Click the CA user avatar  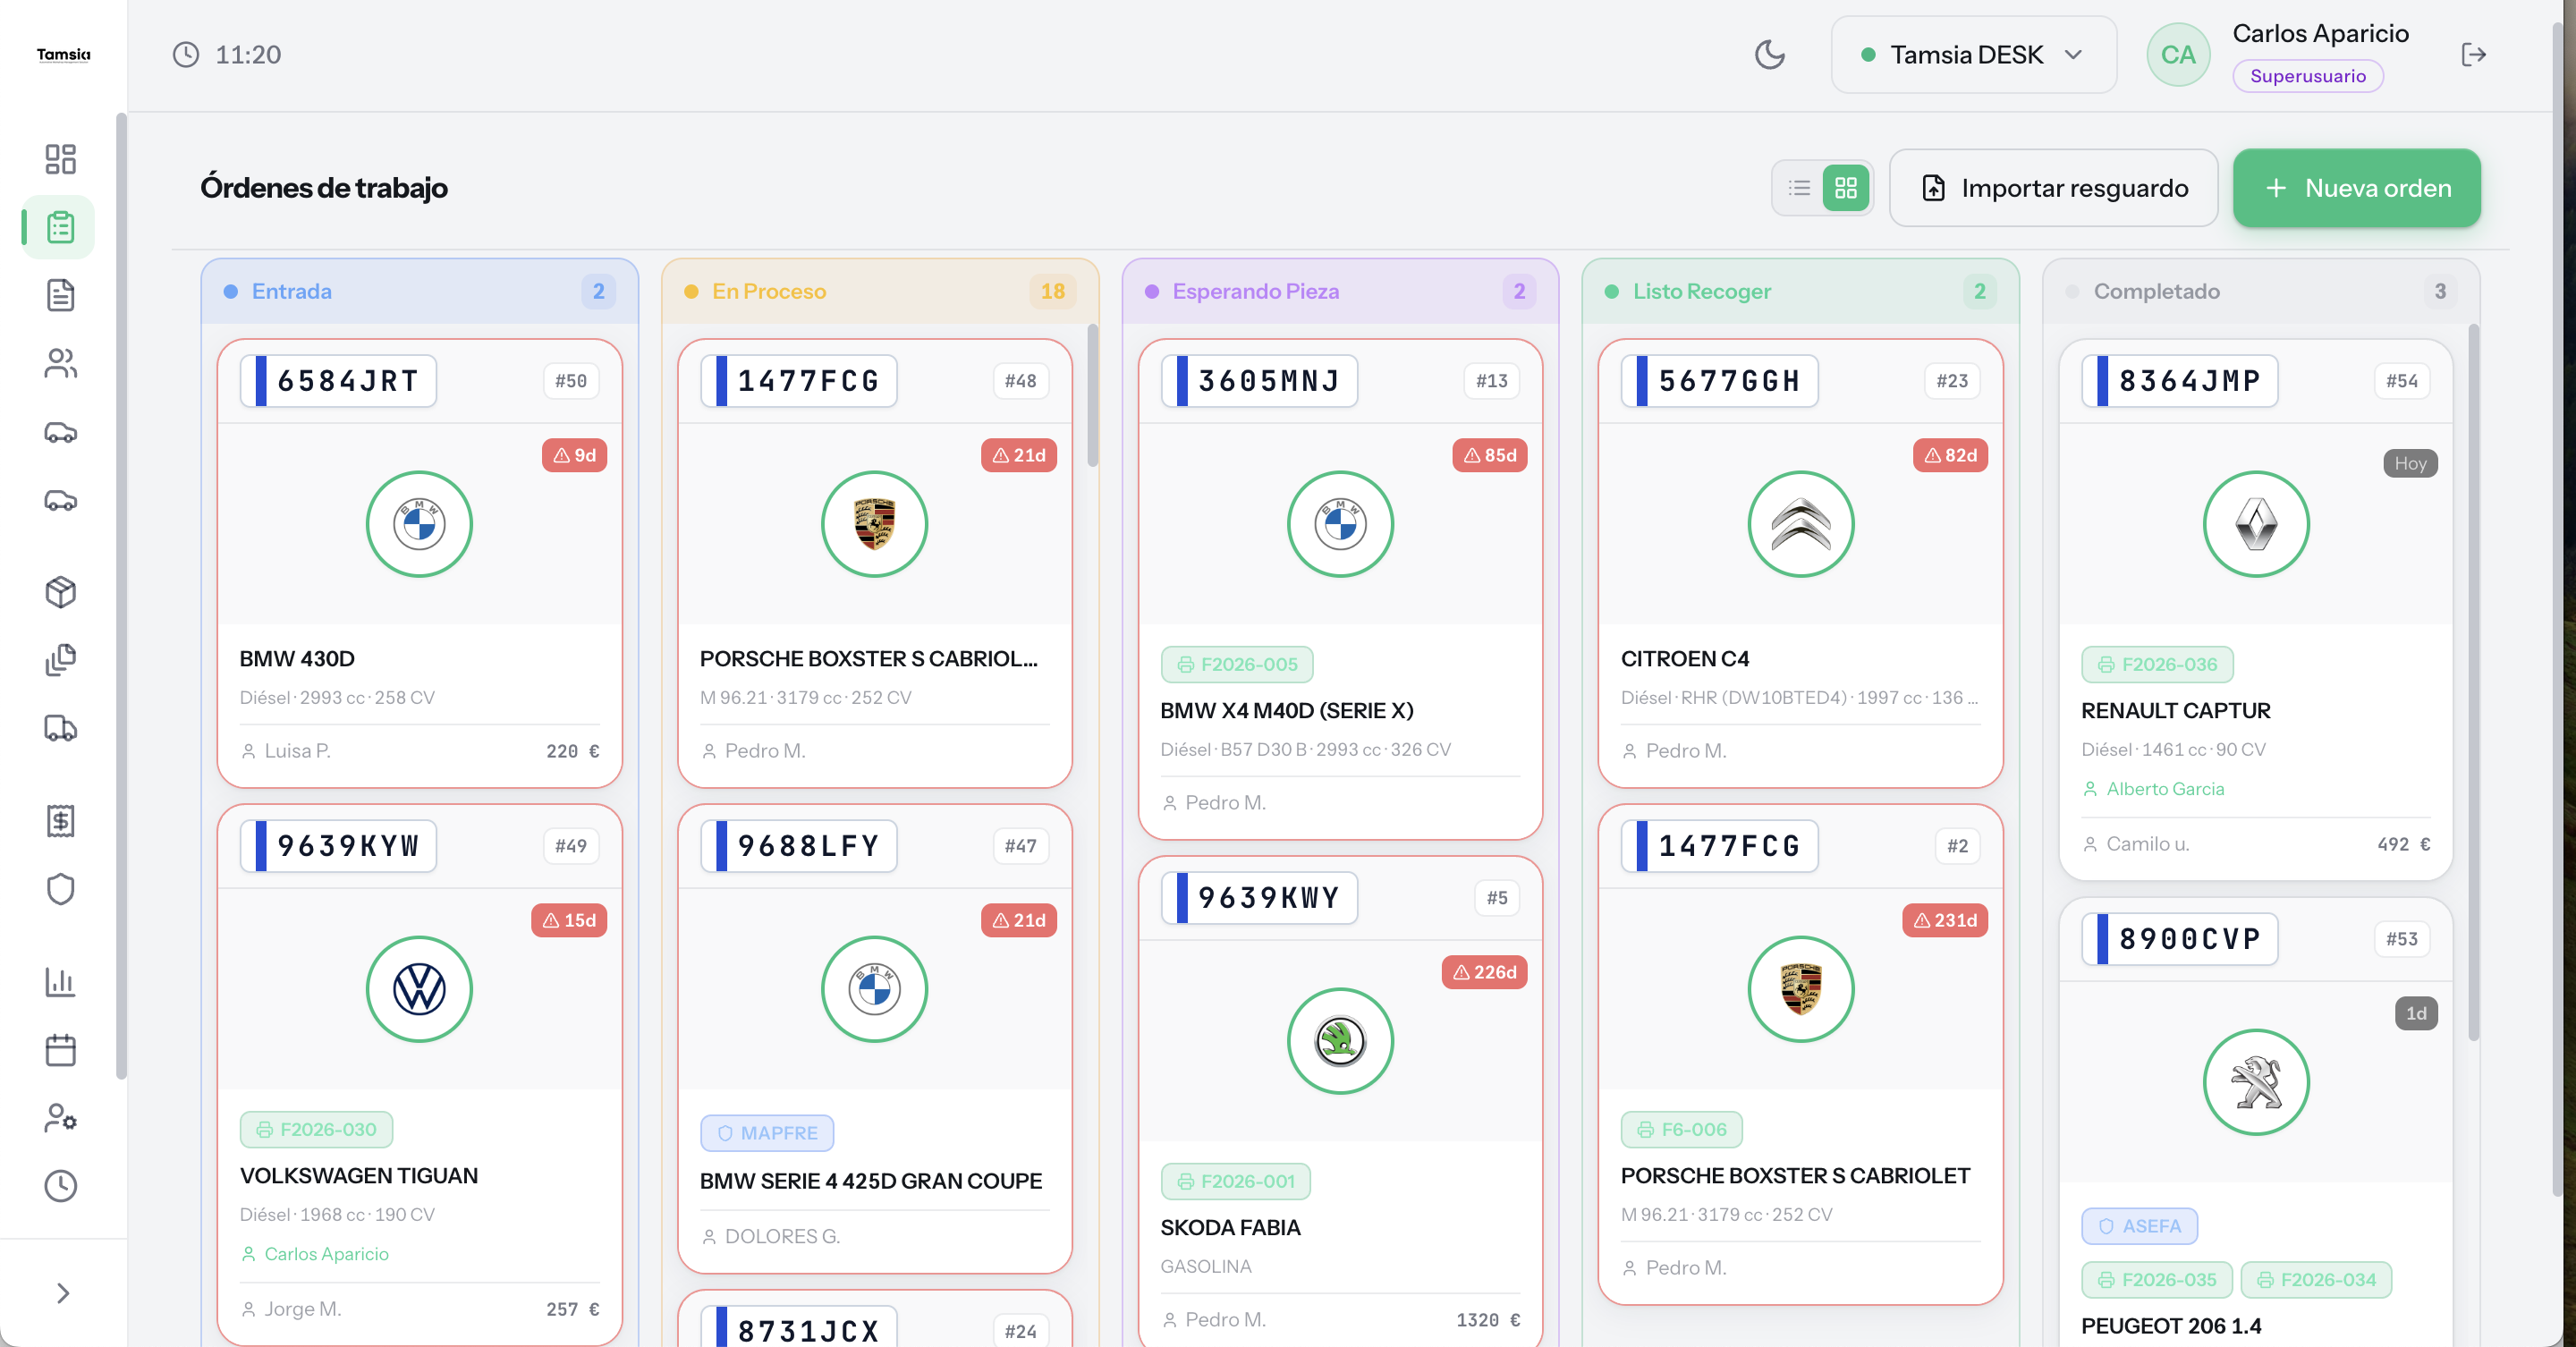coord(2178,54)
